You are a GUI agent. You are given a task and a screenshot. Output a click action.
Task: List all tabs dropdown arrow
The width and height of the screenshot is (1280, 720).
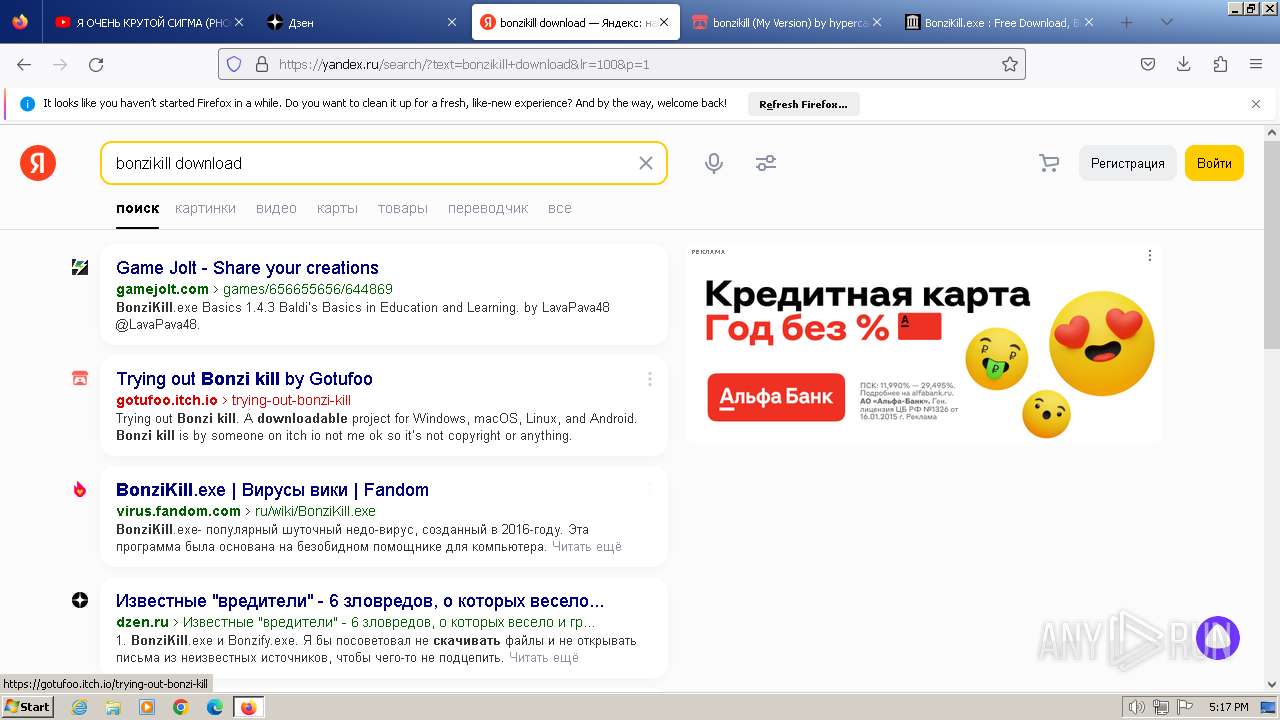tap(1166, 22)
